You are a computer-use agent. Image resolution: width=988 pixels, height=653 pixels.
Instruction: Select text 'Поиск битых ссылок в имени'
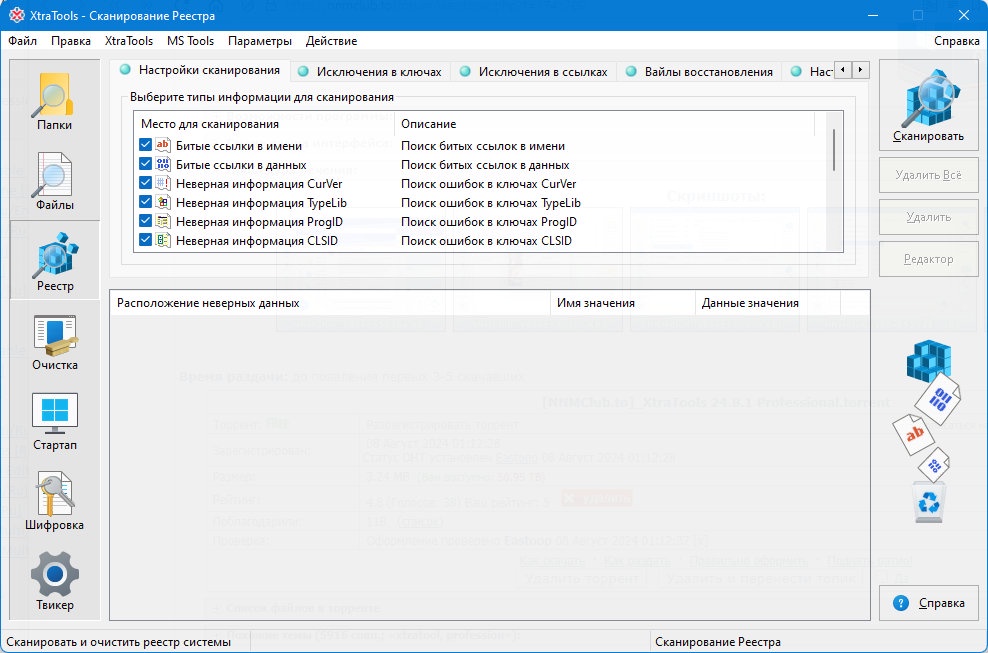tap(483, 146)
